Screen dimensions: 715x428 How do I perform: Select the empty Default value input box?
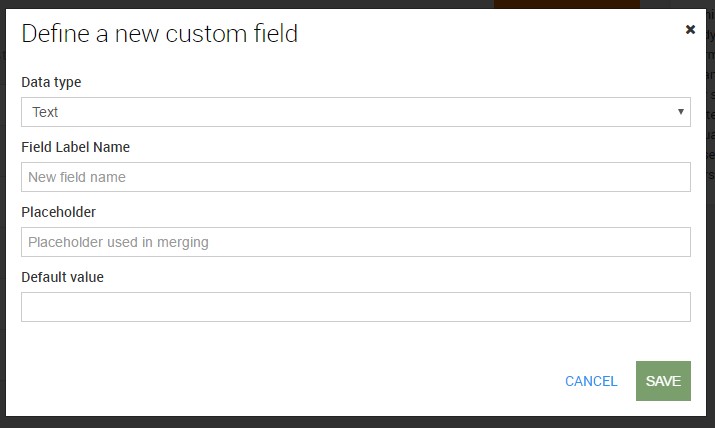pyautogui.click(x=356, y=307)
